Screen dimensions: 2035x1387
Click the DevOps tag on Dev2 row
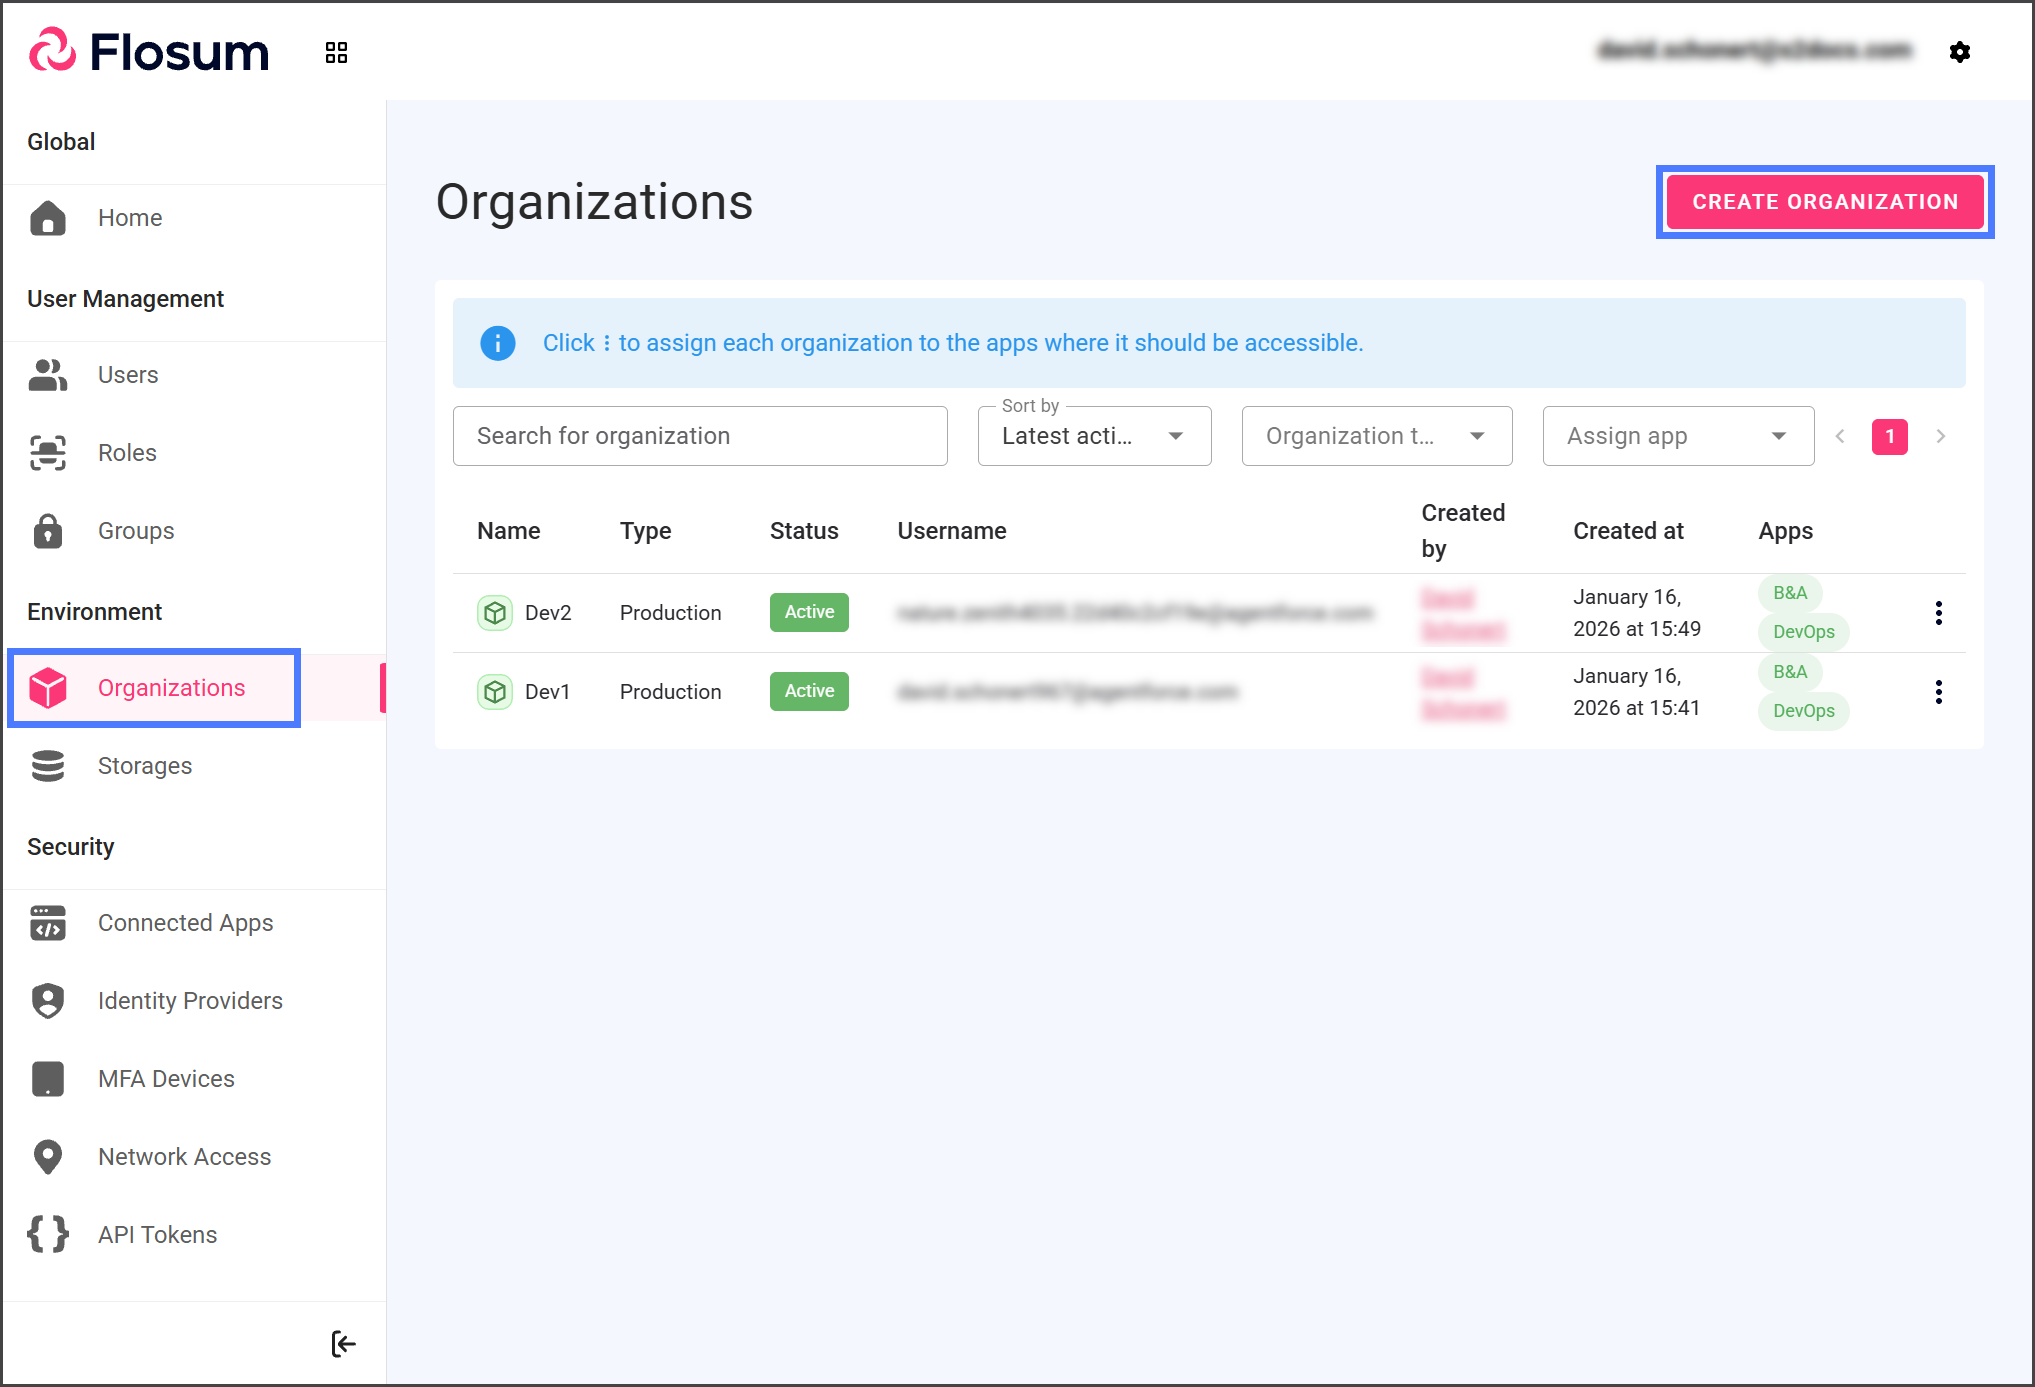[x=1803, y=632]
